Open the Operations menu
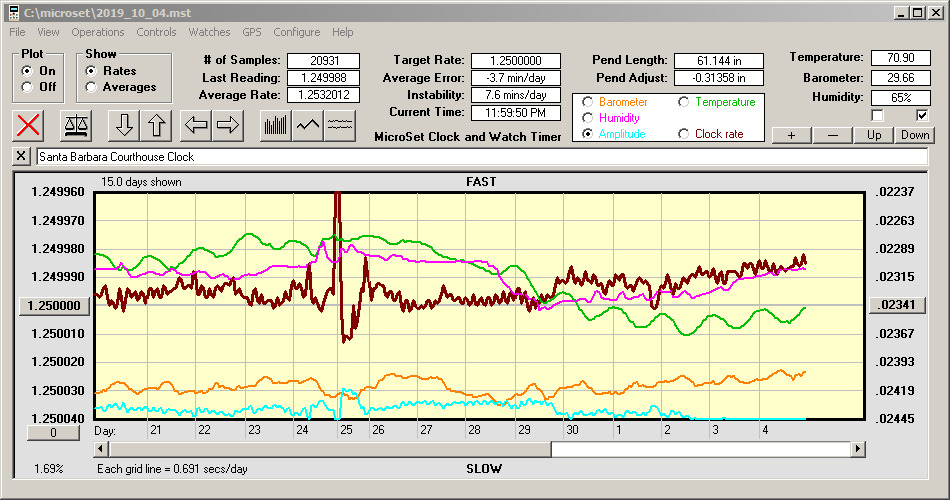Viewport: 950px width, 500px height. point(98,32)
